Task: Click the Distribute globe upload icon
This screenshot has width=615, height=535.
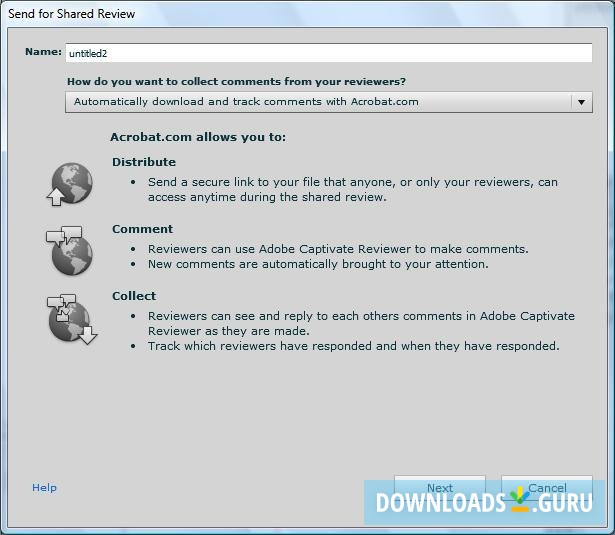Action: (70, 184)
